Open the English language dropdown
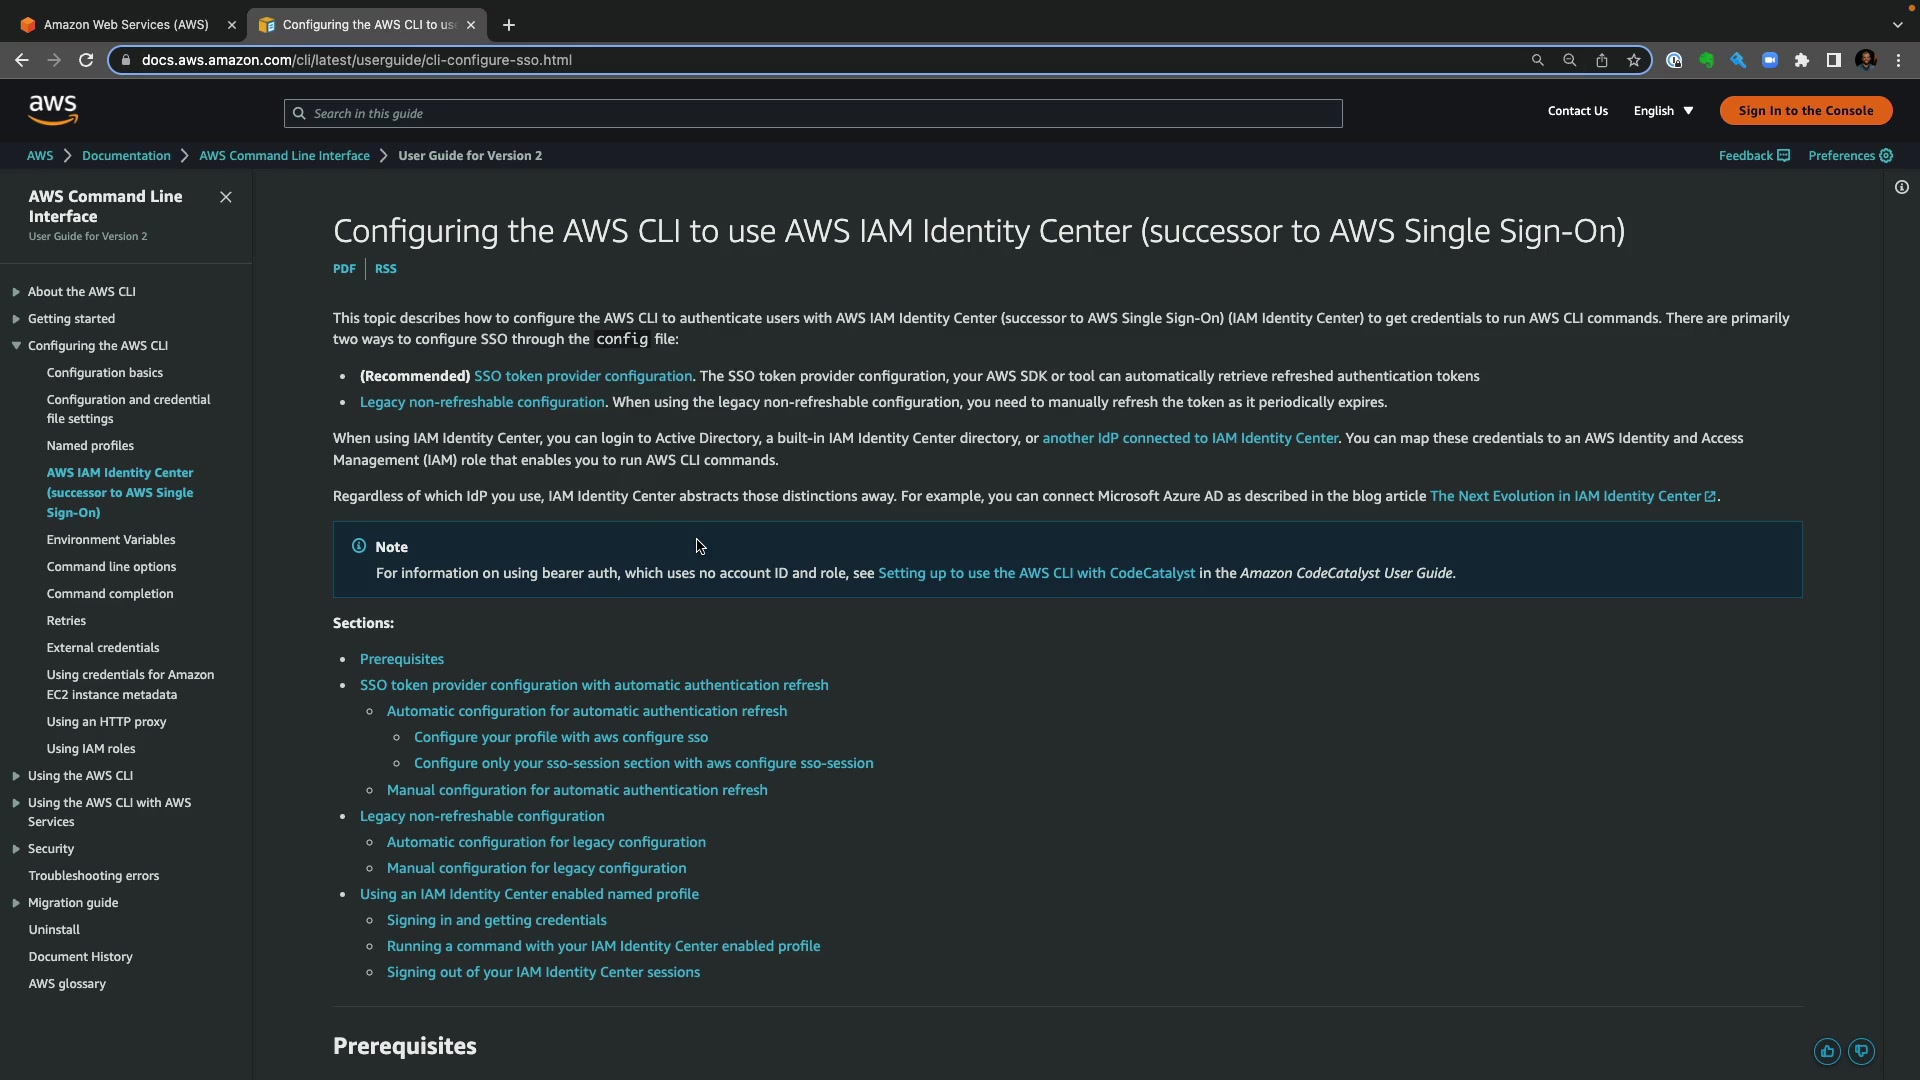The width and height of the screenshot is (1920, 1080). [1663, 111]
